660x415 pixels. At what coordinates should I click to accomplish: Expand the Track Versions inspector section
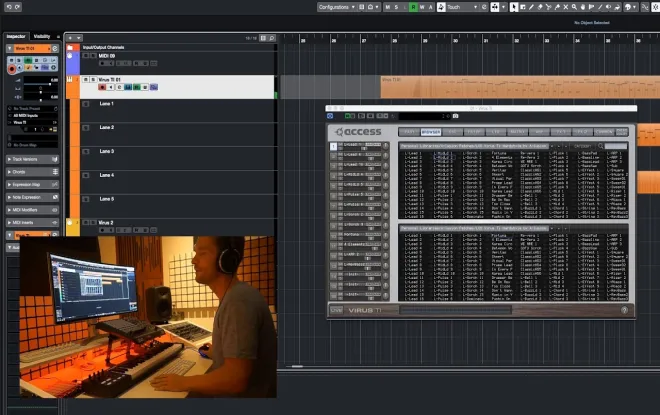[x=32, y=159]
